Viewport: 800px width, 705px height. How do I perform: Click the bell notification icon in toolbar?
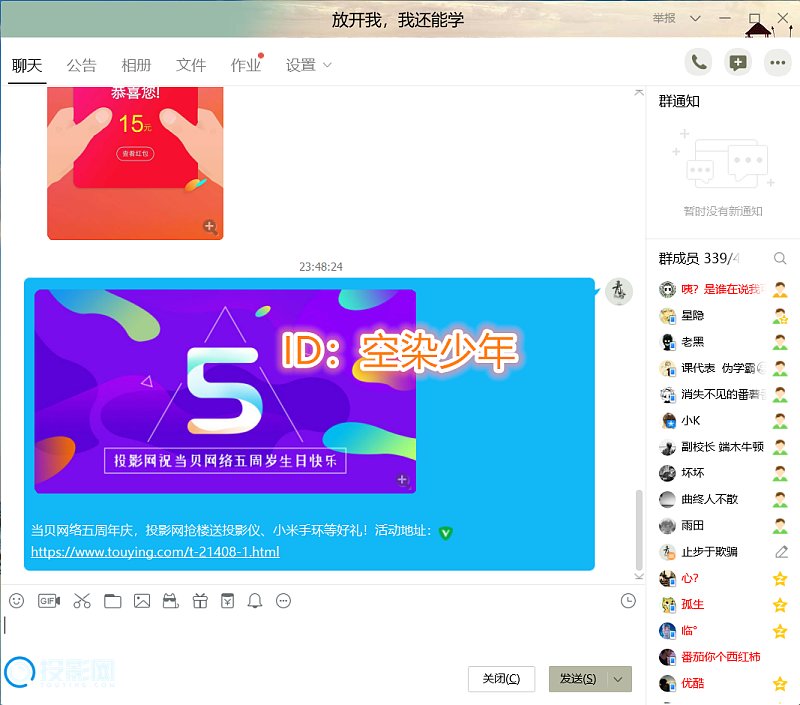(x=255, y=601)
